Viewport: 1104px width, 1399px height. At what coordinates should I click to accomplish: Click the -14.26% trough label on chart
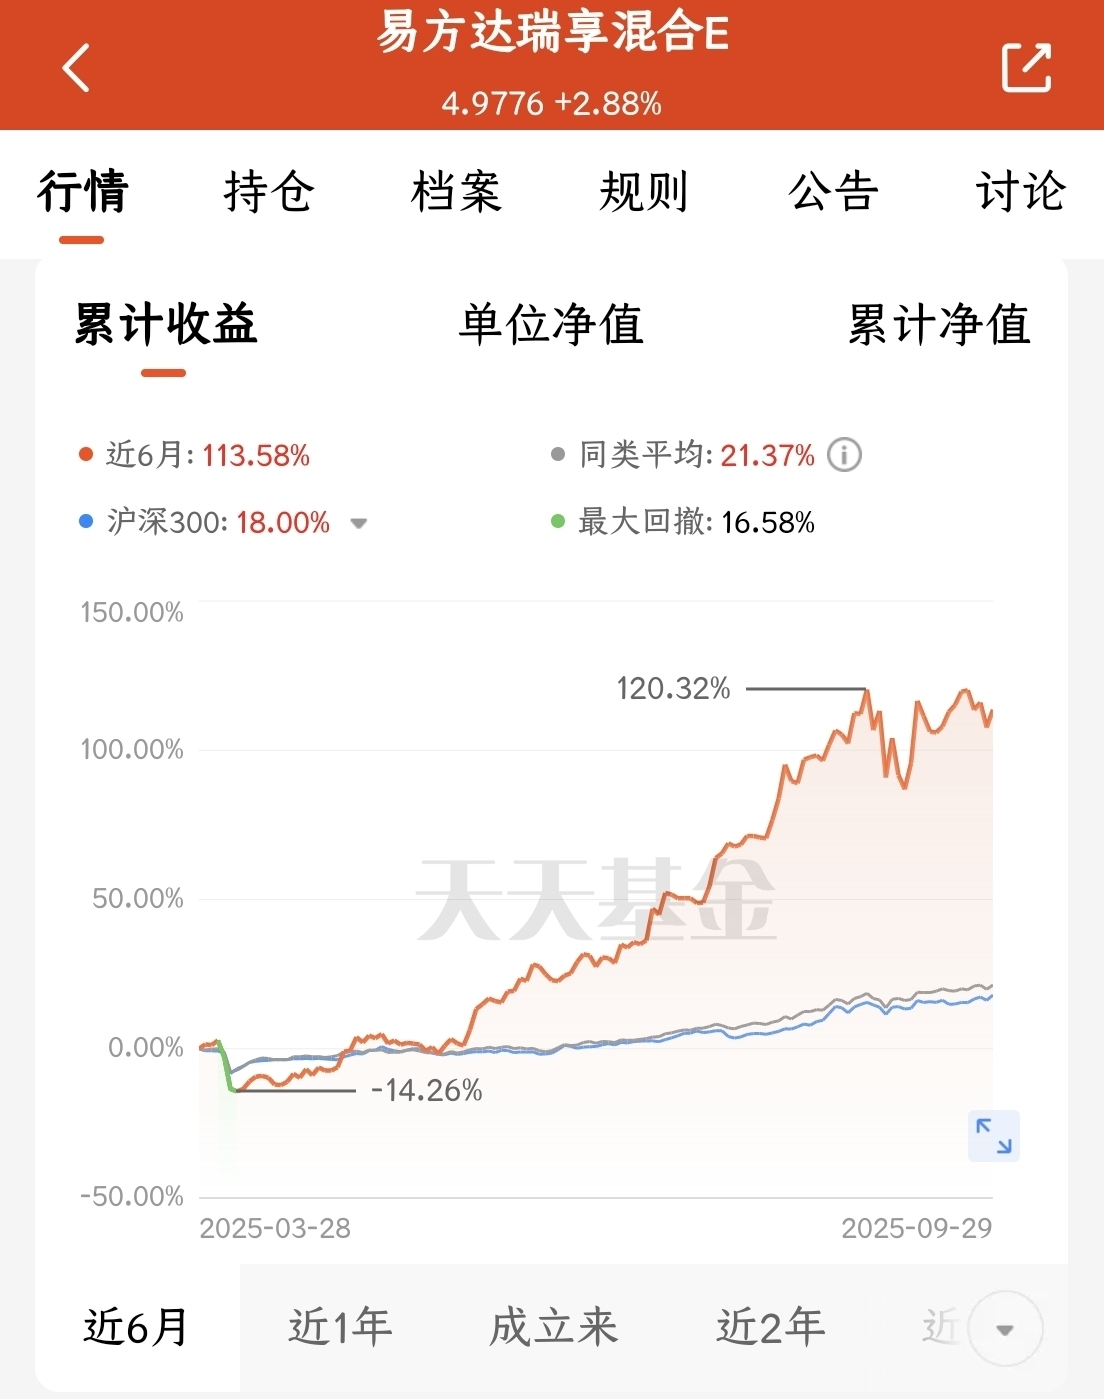(x=426, y=1090)
